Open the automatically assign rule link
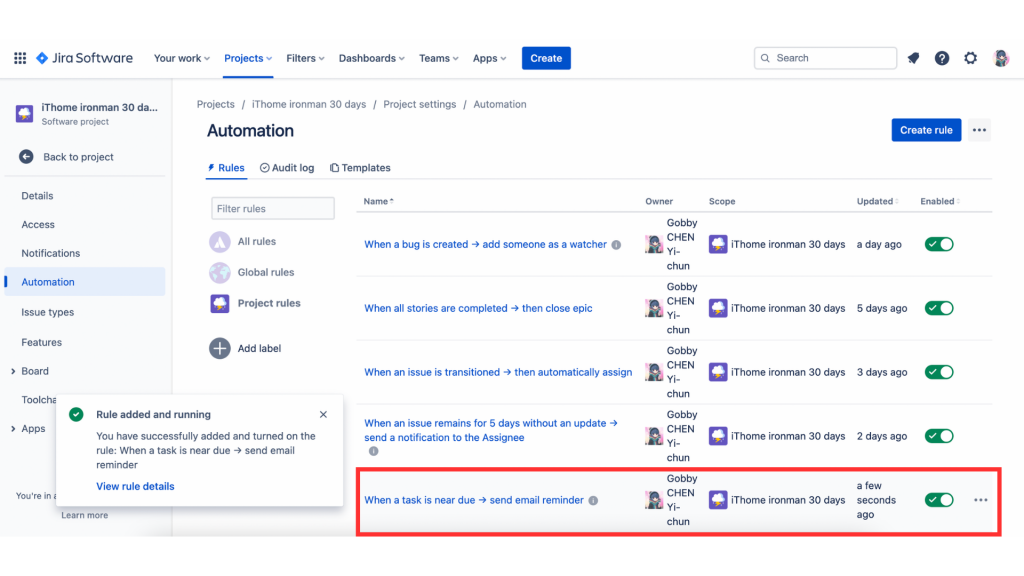 pyautogui.click(x=498, y=372)
